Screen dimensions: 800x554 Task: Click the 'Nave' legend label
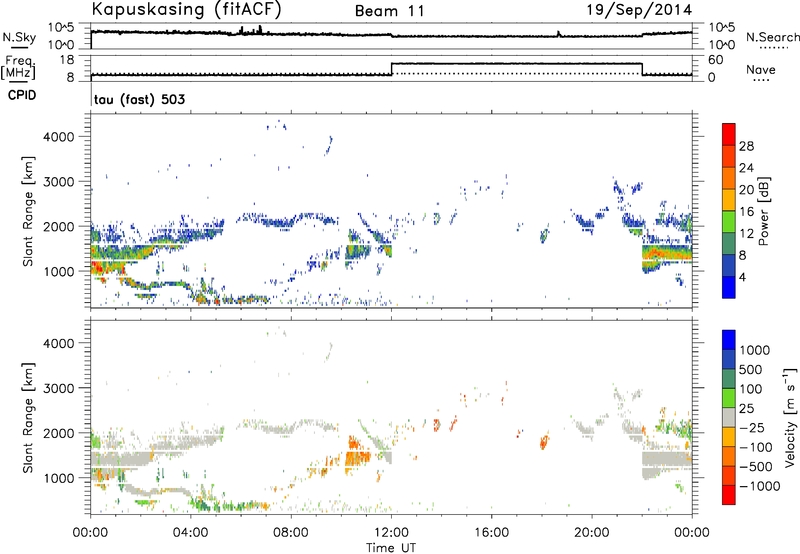coord(761,69)
